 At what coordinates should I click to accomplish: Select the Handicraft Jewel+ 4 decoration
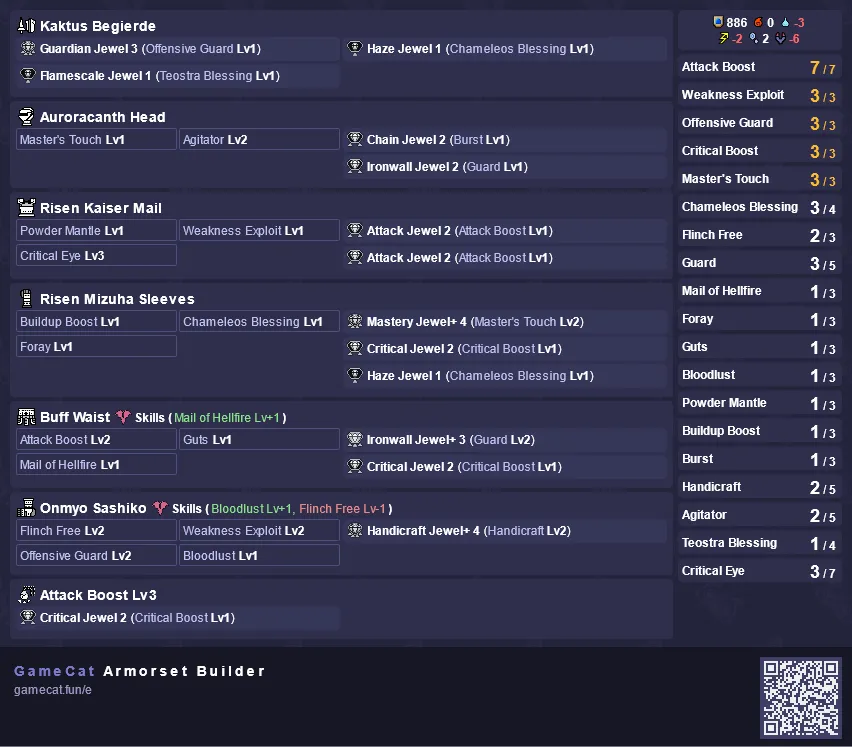[505, 531]
